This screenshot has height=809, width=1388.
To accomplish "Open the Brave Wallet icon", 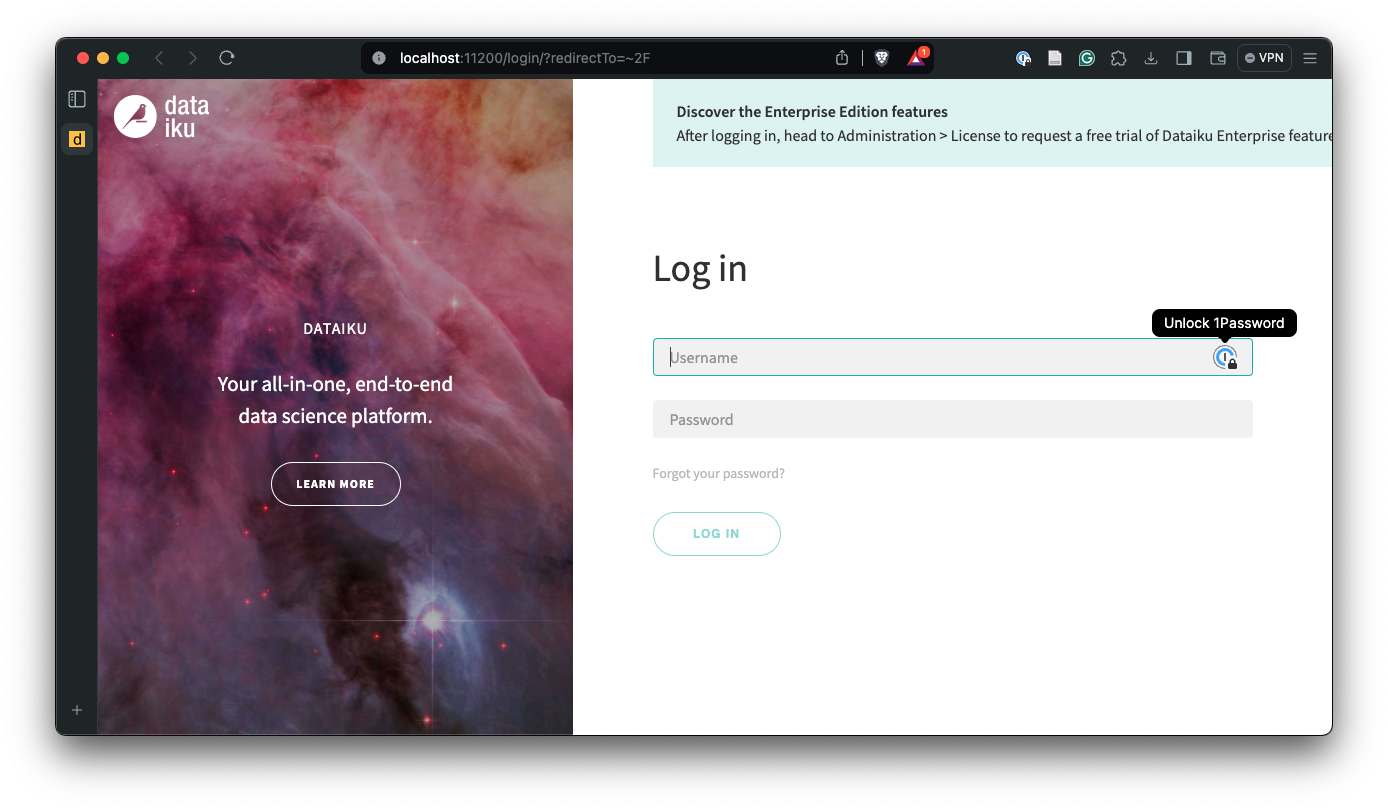I will [x=1217, y=58].
